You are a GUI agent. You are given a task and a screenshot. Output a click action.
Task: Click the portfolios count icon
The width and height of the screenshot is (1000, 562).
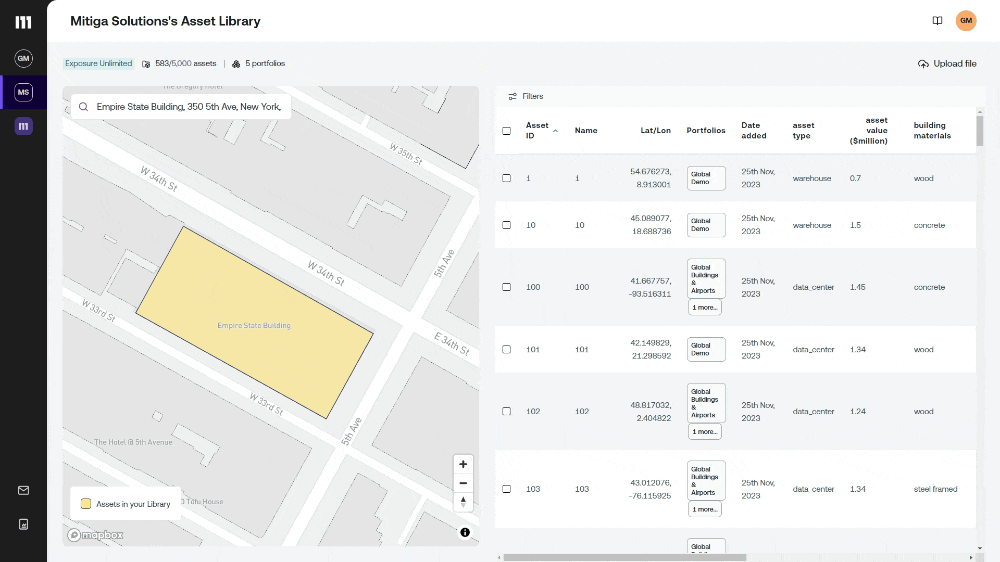[236, 64]
